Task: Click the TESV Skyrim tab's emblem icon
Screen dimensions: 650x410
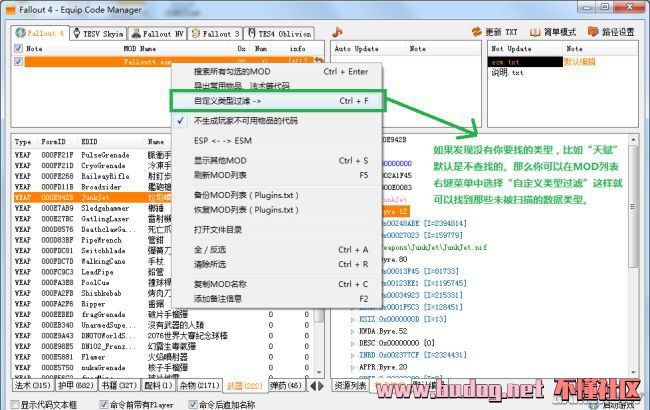Action: 77,33
